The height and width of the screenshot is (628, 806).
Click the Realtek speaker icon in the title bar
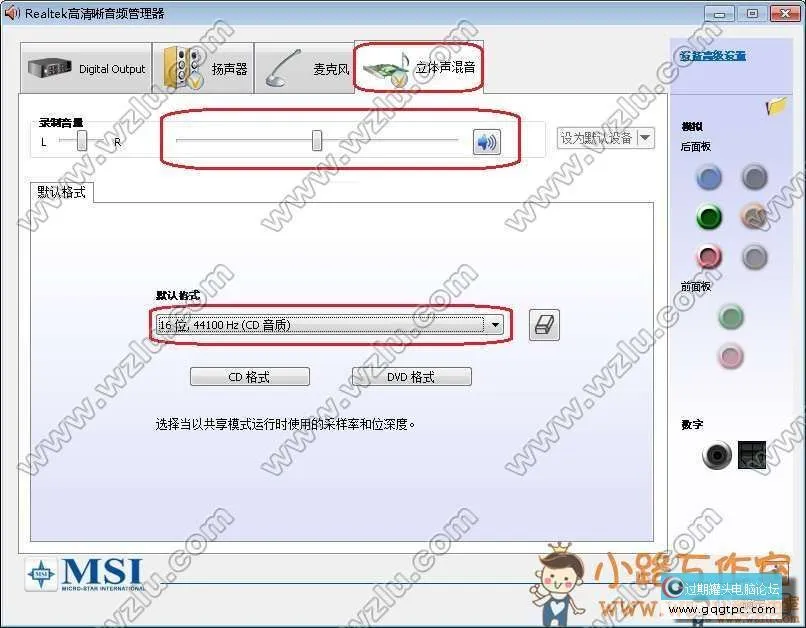coord(10,13)
